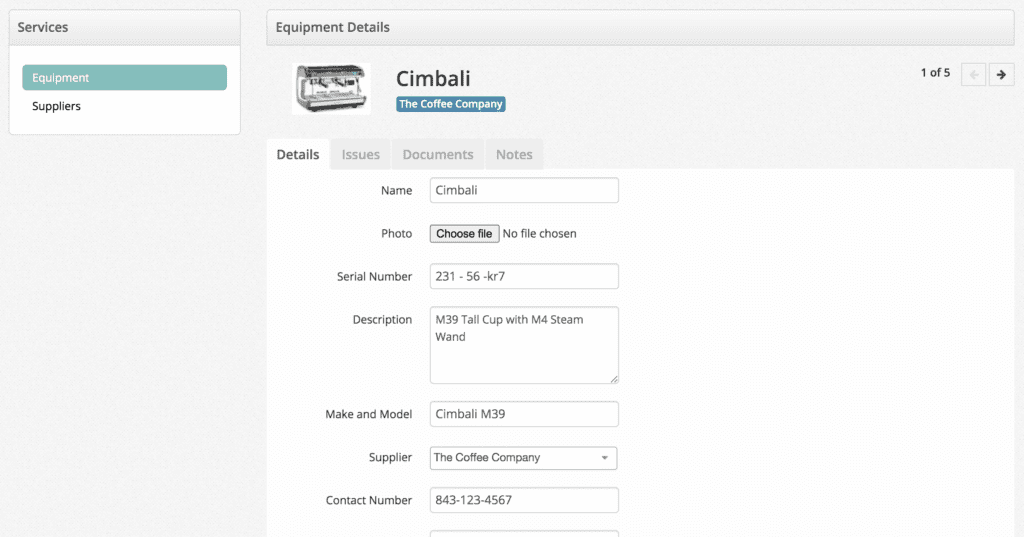Viewport: 1024px width, 537px height.
Task: Click the Cimbali heading title
Action: pyautogui.click(x=433, y=78)
